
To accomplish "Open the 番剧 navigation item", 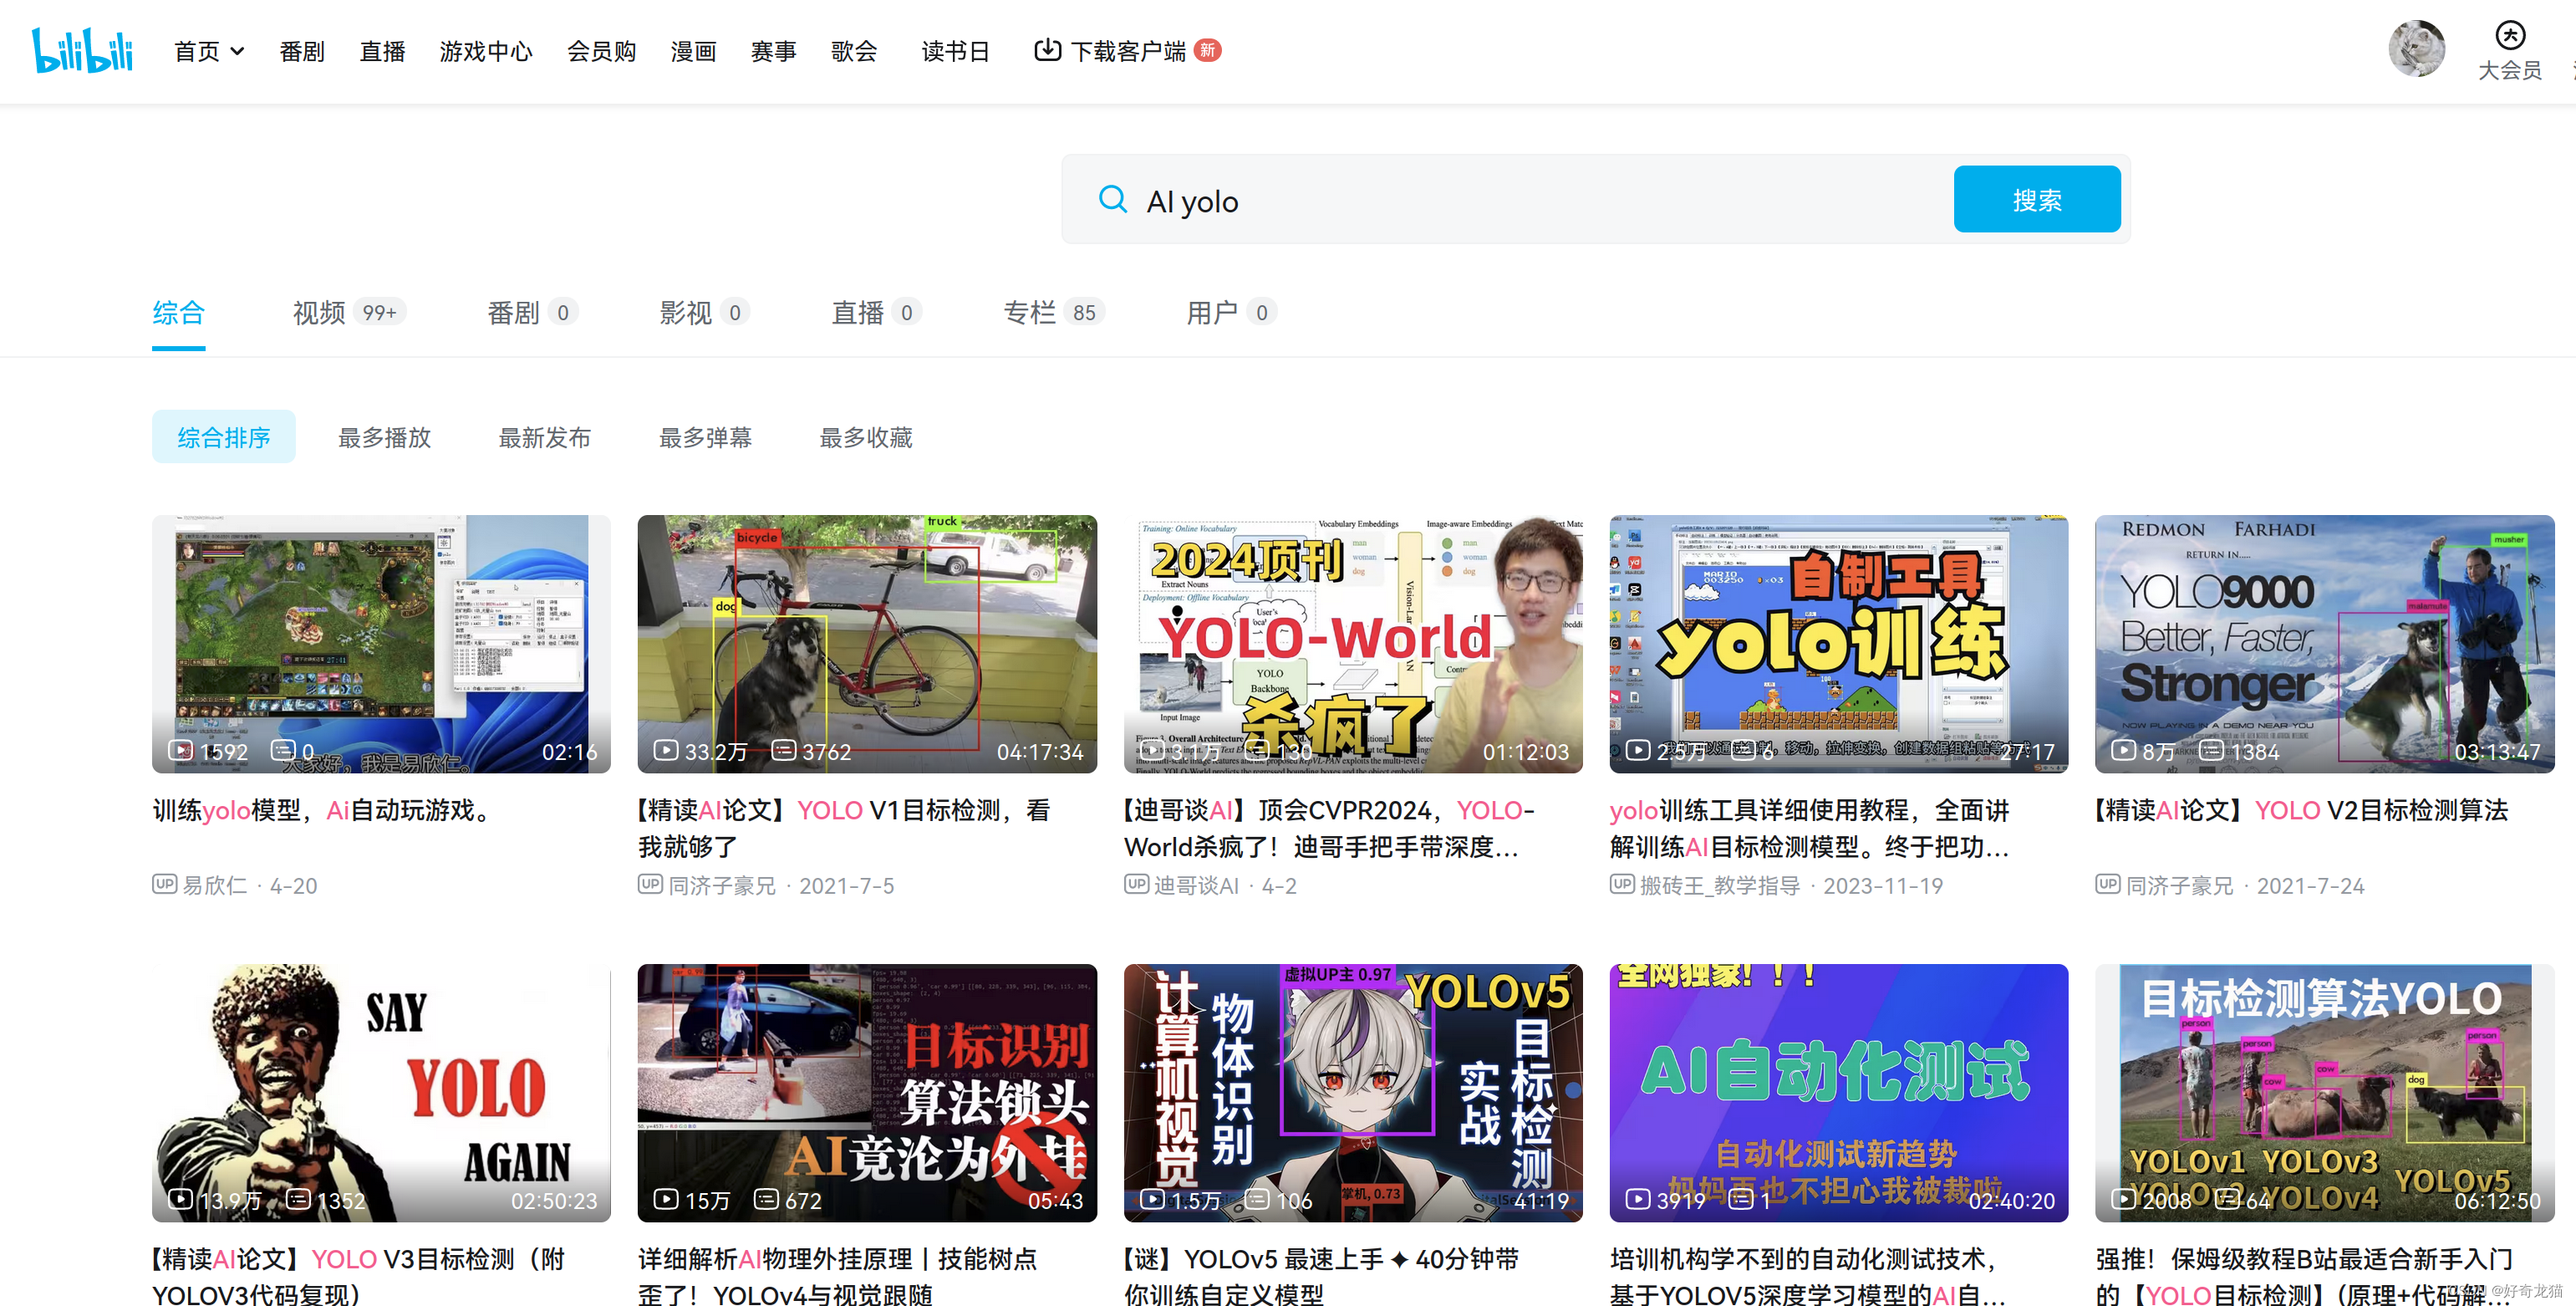I will click(x=302, y=51).
